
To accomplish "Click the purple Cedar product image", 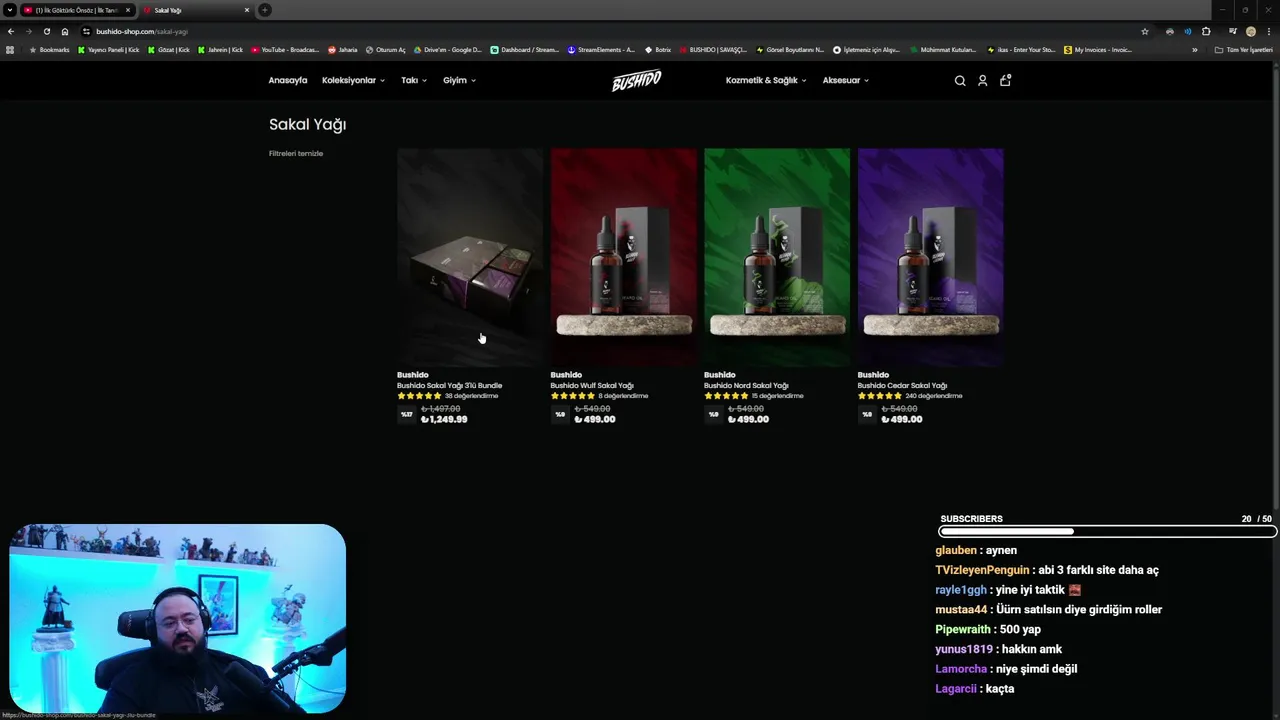I will pos(930,257).
